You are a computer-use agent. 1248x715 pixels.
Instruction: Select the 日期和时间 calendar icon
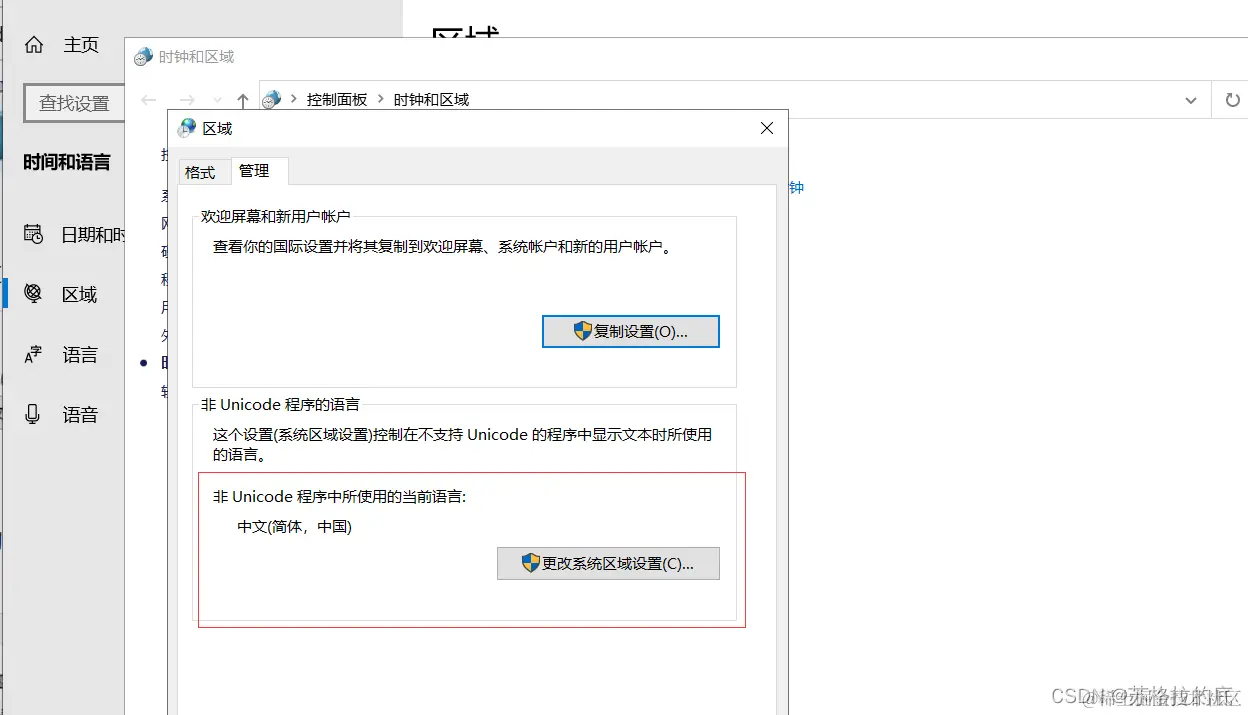(x=34, y=233)
